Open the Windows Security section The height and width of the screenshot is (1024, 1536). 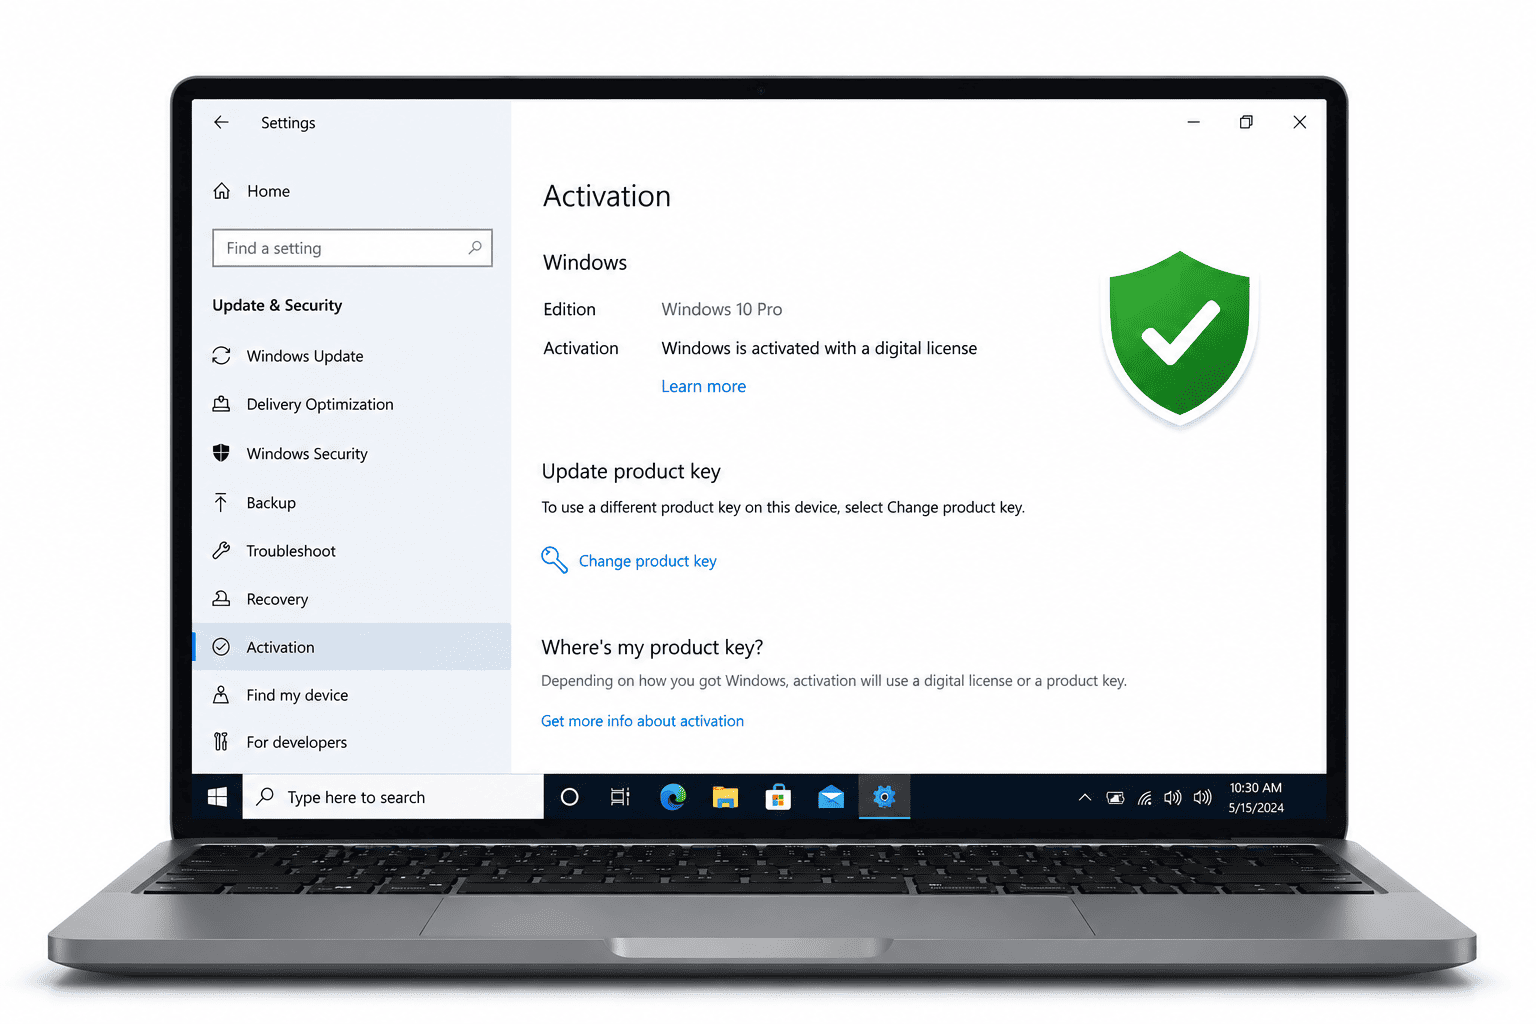pos(351,453)
